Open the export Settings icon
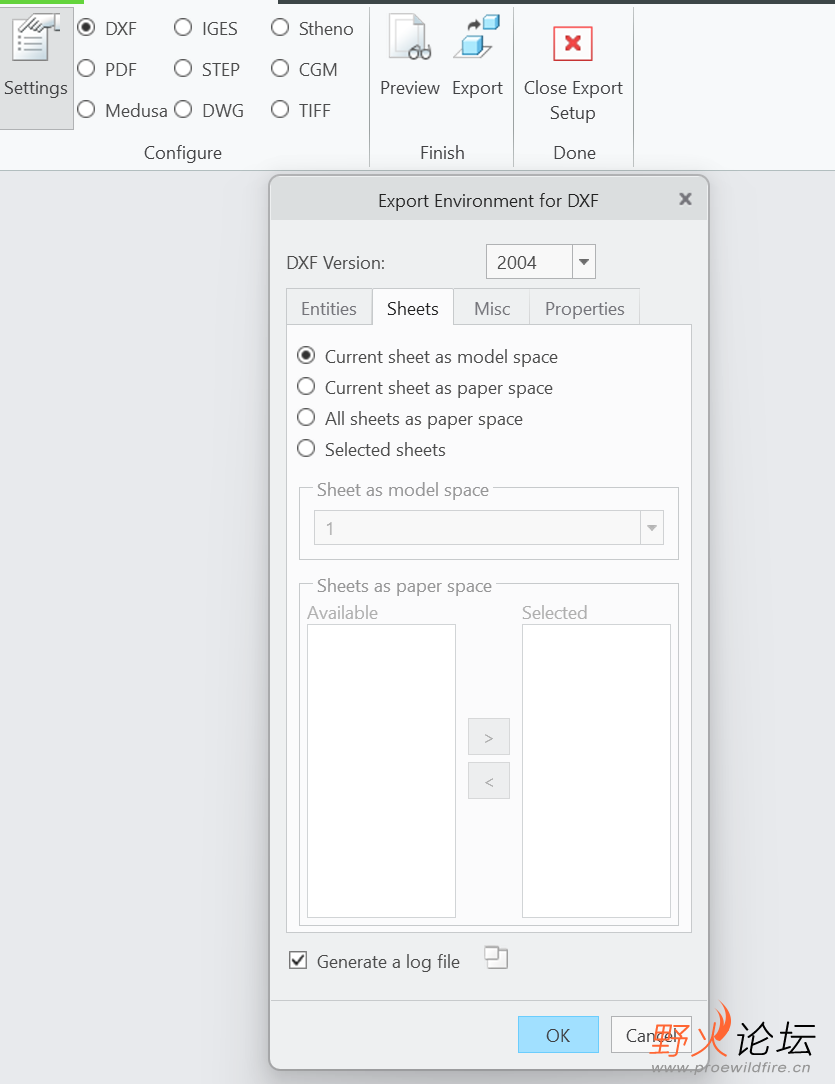 pos(35,40)
